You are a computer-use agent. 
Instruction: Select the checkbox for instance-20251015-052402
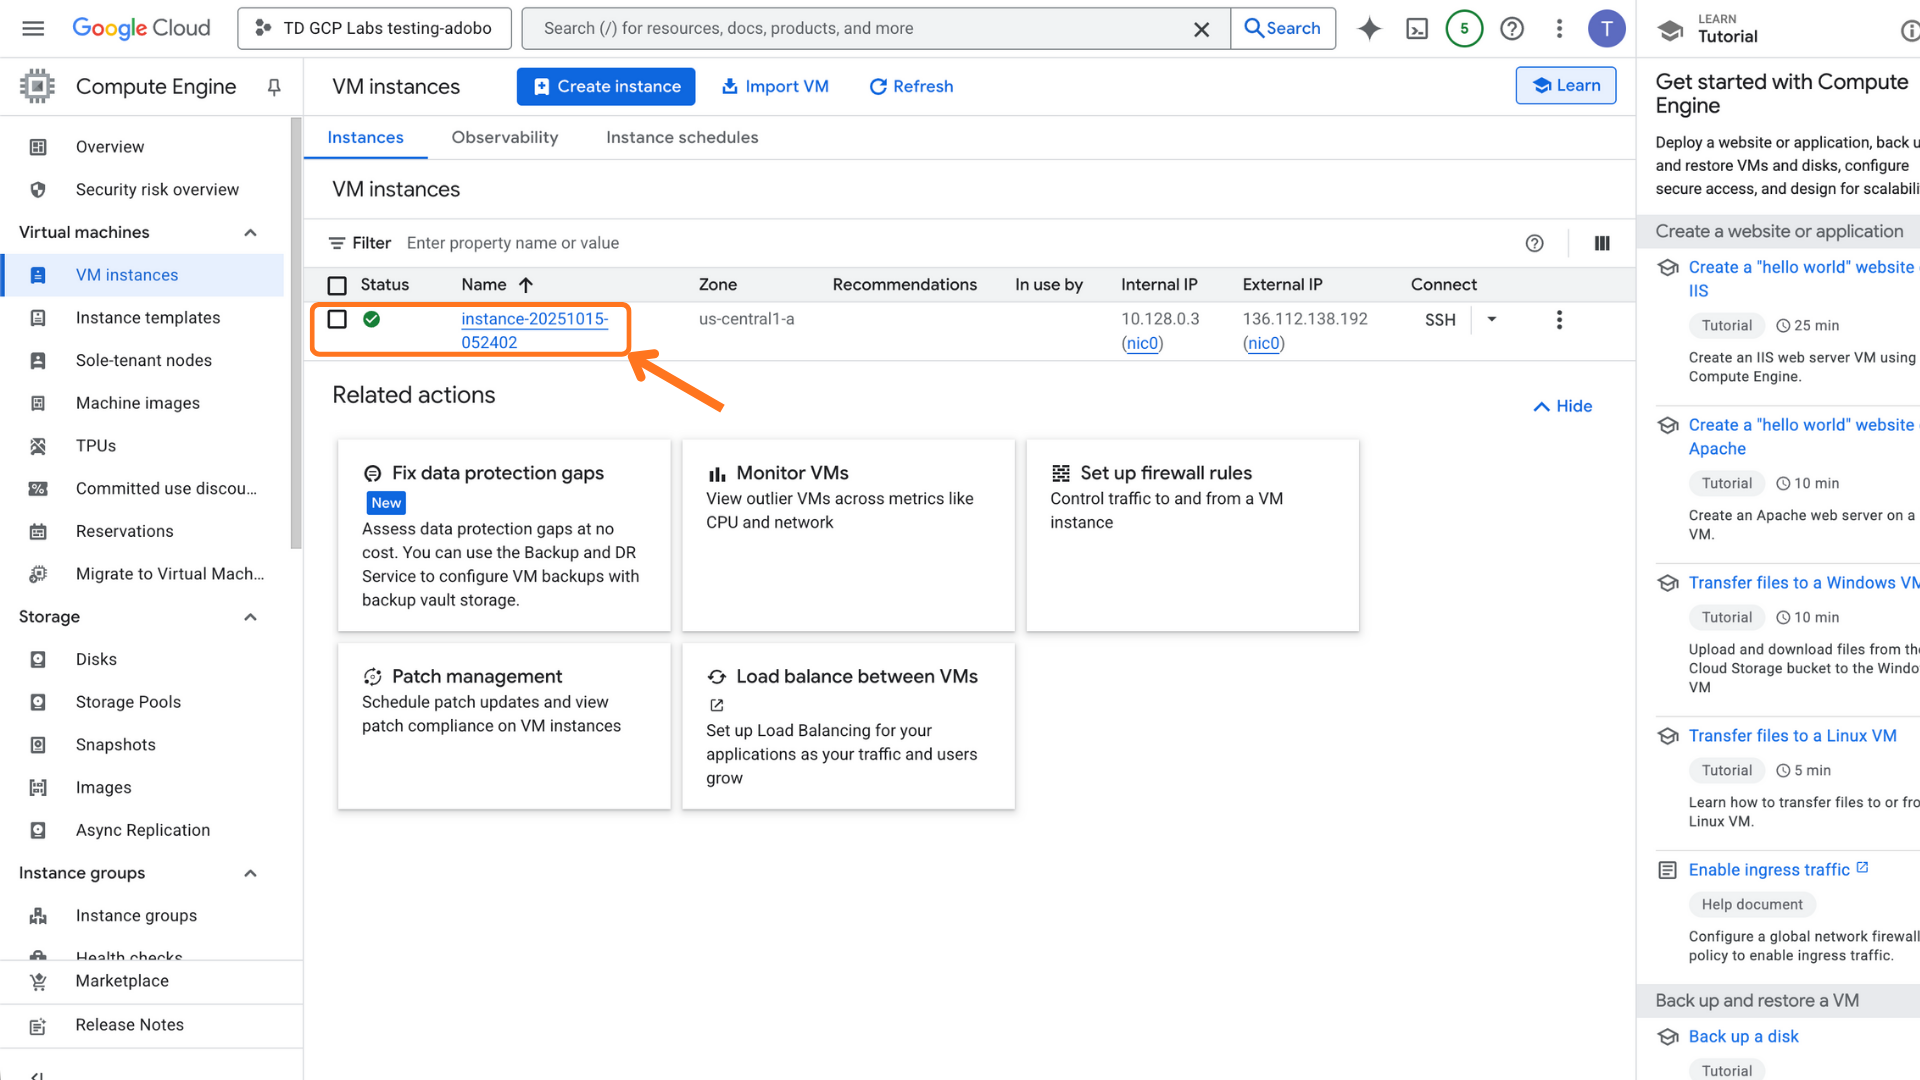[338, 319]
